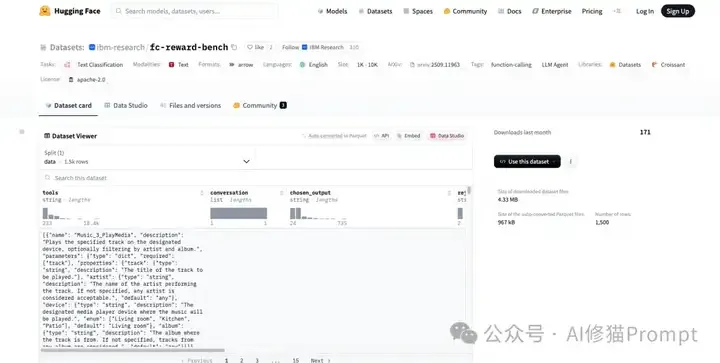Open the Community nav item in the header
This screenshot has width=720, height=363.
(x=465, y=11)
